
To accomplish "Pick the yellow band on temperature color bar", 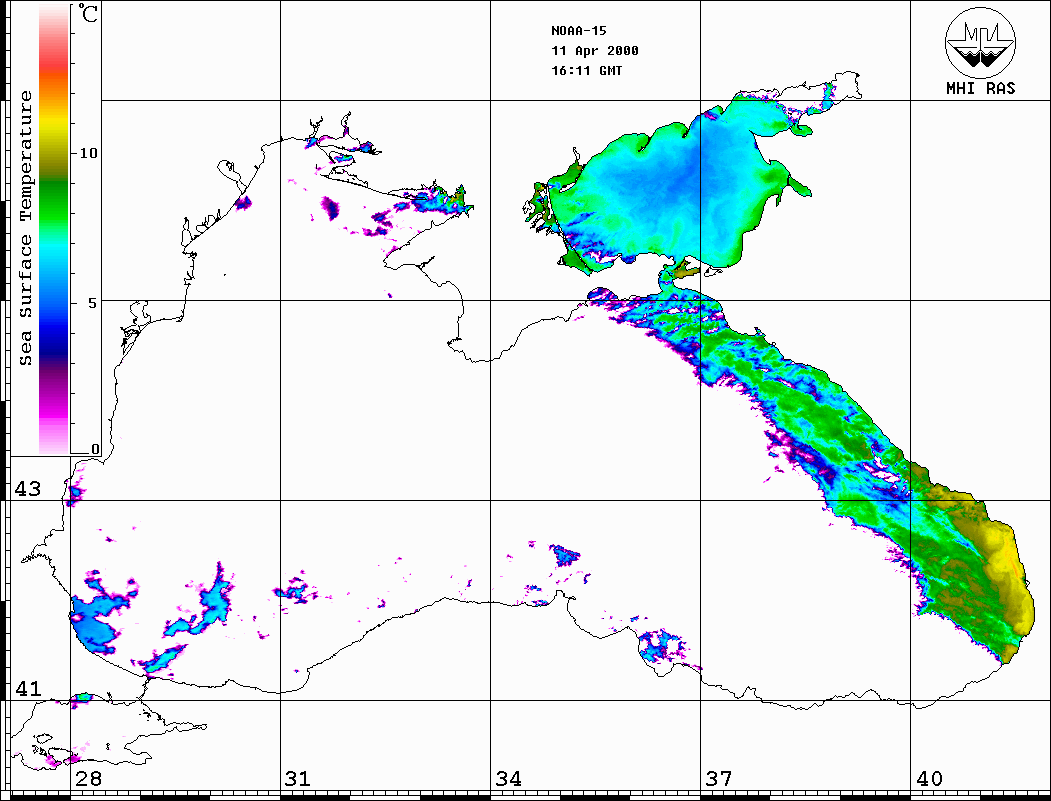I will (54, 124).
